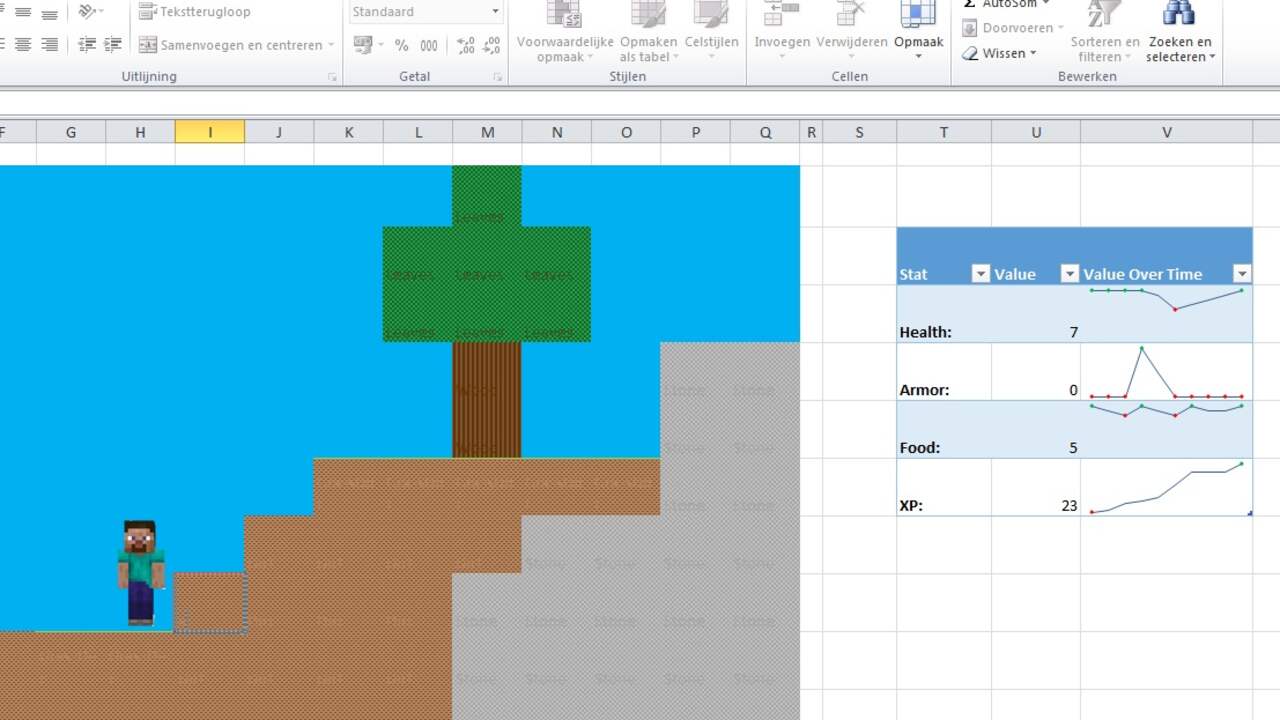The height and width of the screenshot is (720, 1280).
Task: Click the thousands separator 000 icon
Action: coord(430,45)
